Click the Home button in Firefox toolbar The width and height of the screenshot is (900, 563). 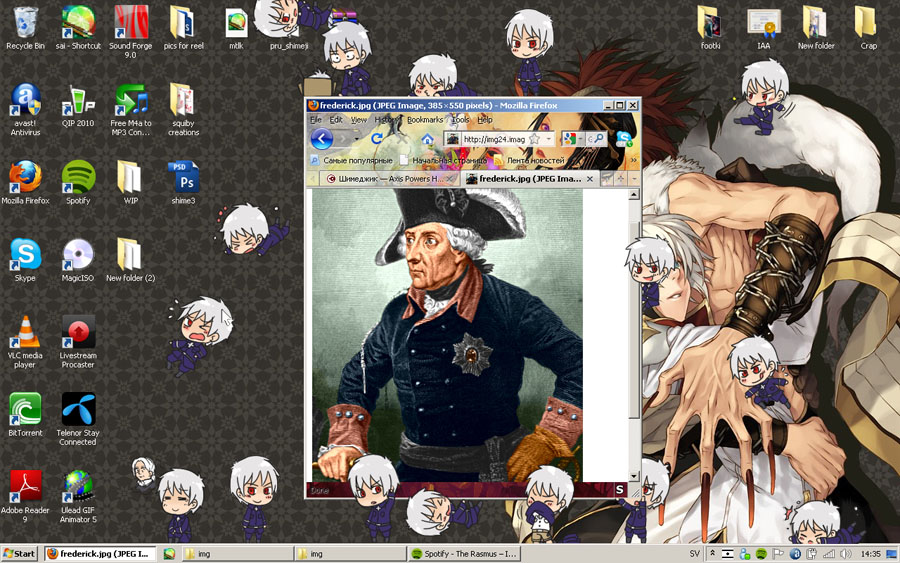[x=427, y=139]
